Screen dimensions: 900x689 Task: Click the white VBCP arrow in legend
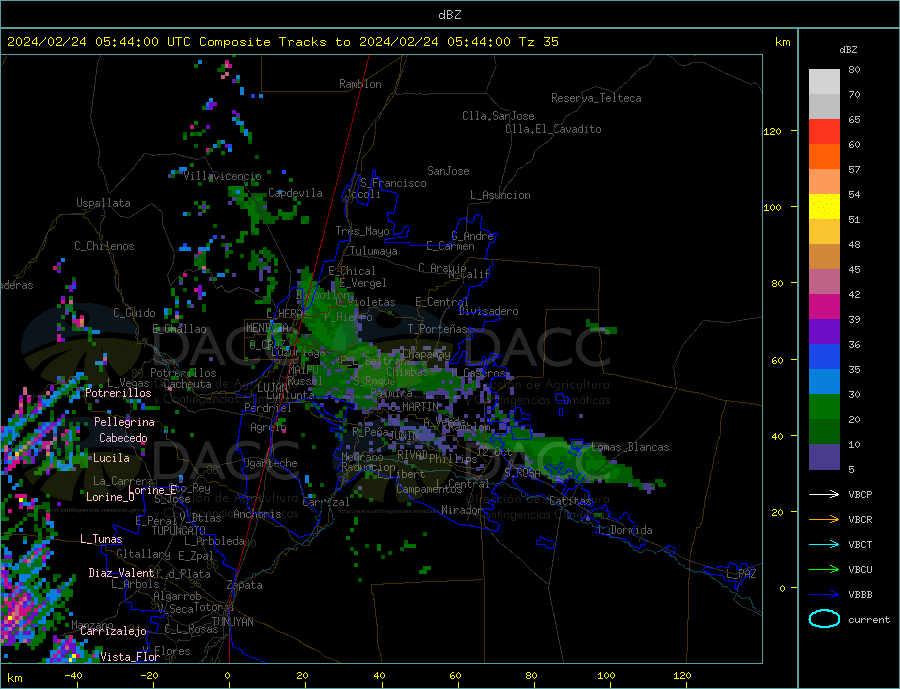[825, 494]
